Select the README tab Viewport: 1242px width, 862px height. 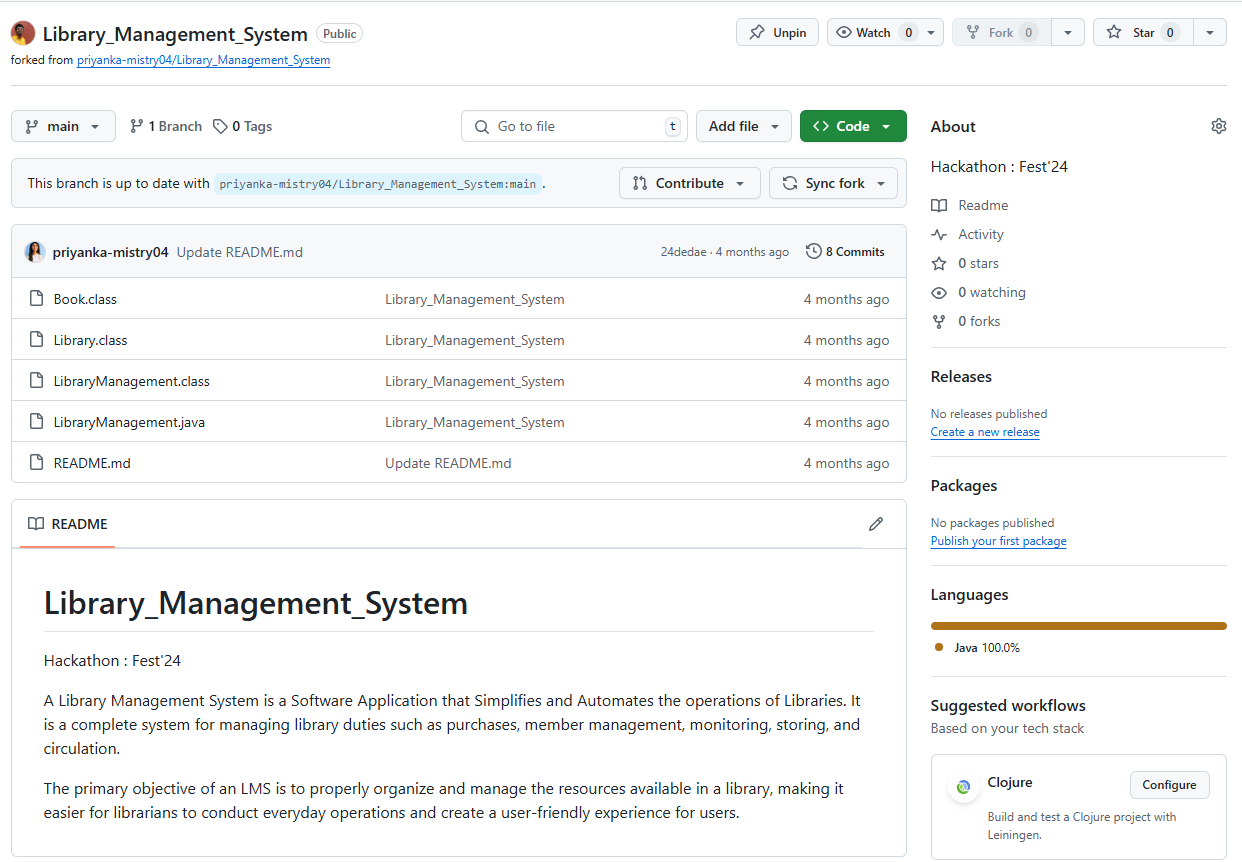[x=68, y=524]
